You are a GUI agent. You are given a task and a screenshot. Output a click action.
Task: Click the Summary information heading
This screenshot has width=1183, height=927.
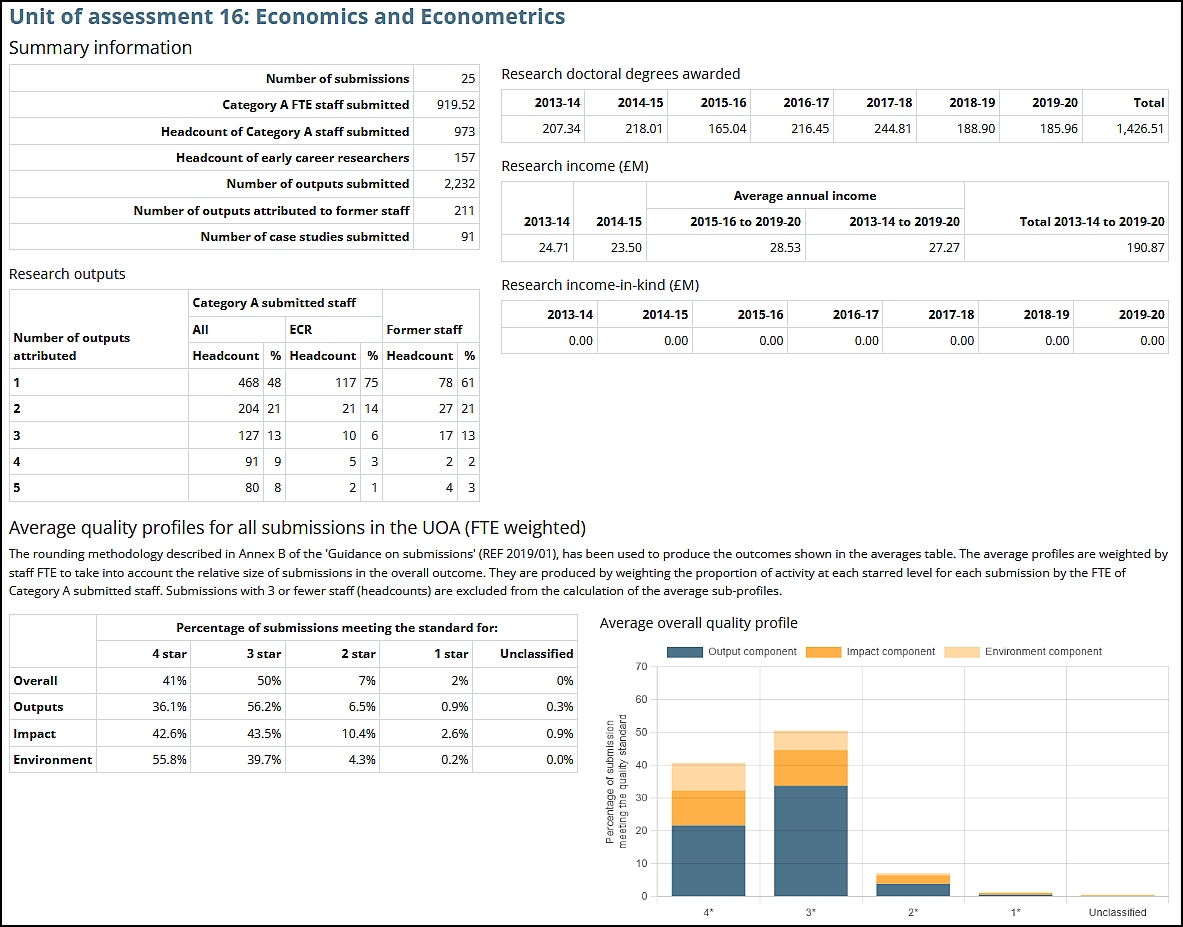pyautogui.click(x=100, y=47)
